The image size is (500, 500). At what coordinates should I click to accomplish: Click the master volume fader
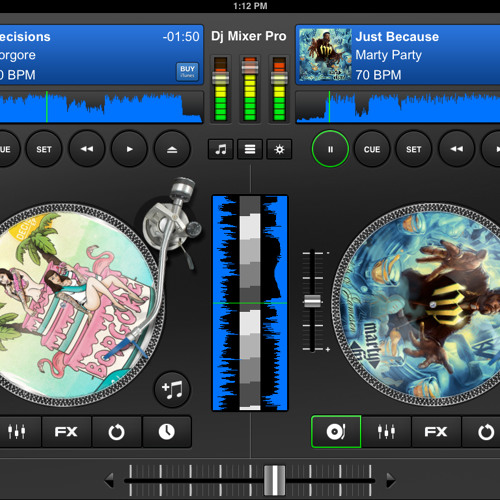(250, 68)
